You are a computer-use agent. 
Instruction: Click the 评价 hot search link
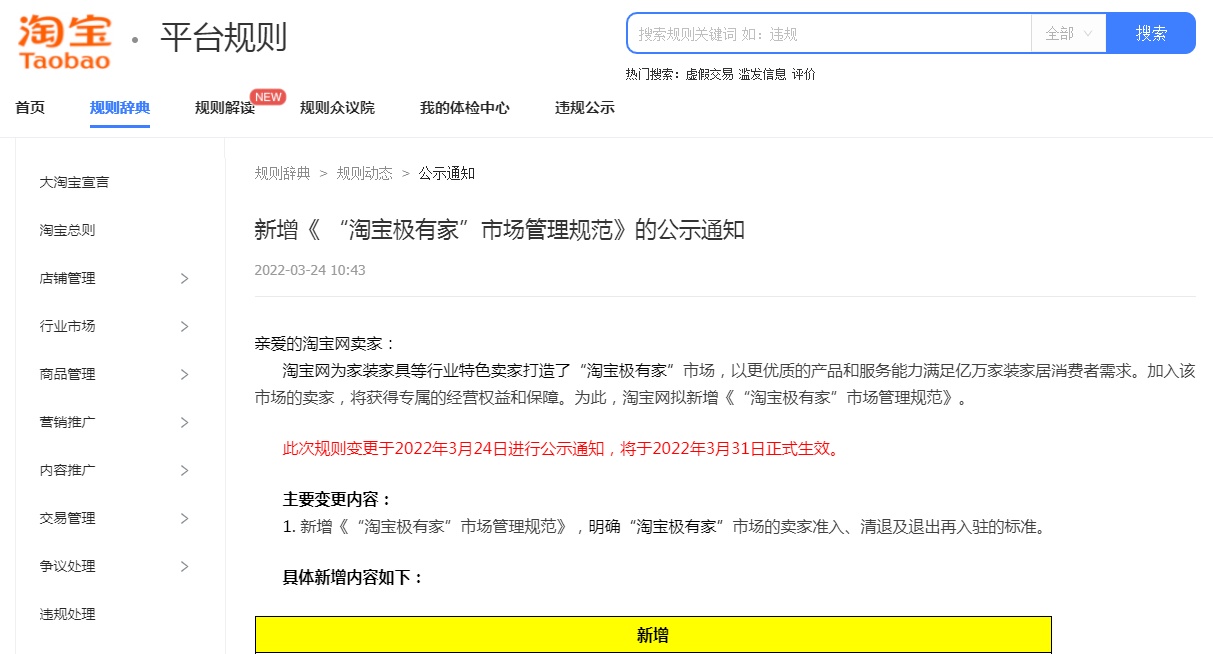pyautogui.click(x=803, y=74)
